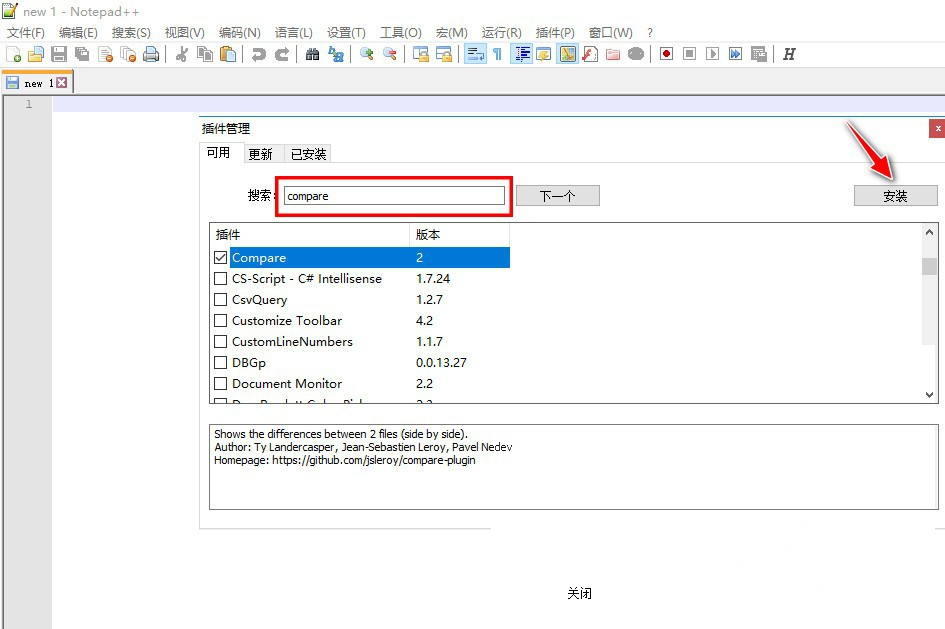Toggle the Indent guide toolbar icon
This screenshot has width=945, height=629.
(x=521, y=54)
